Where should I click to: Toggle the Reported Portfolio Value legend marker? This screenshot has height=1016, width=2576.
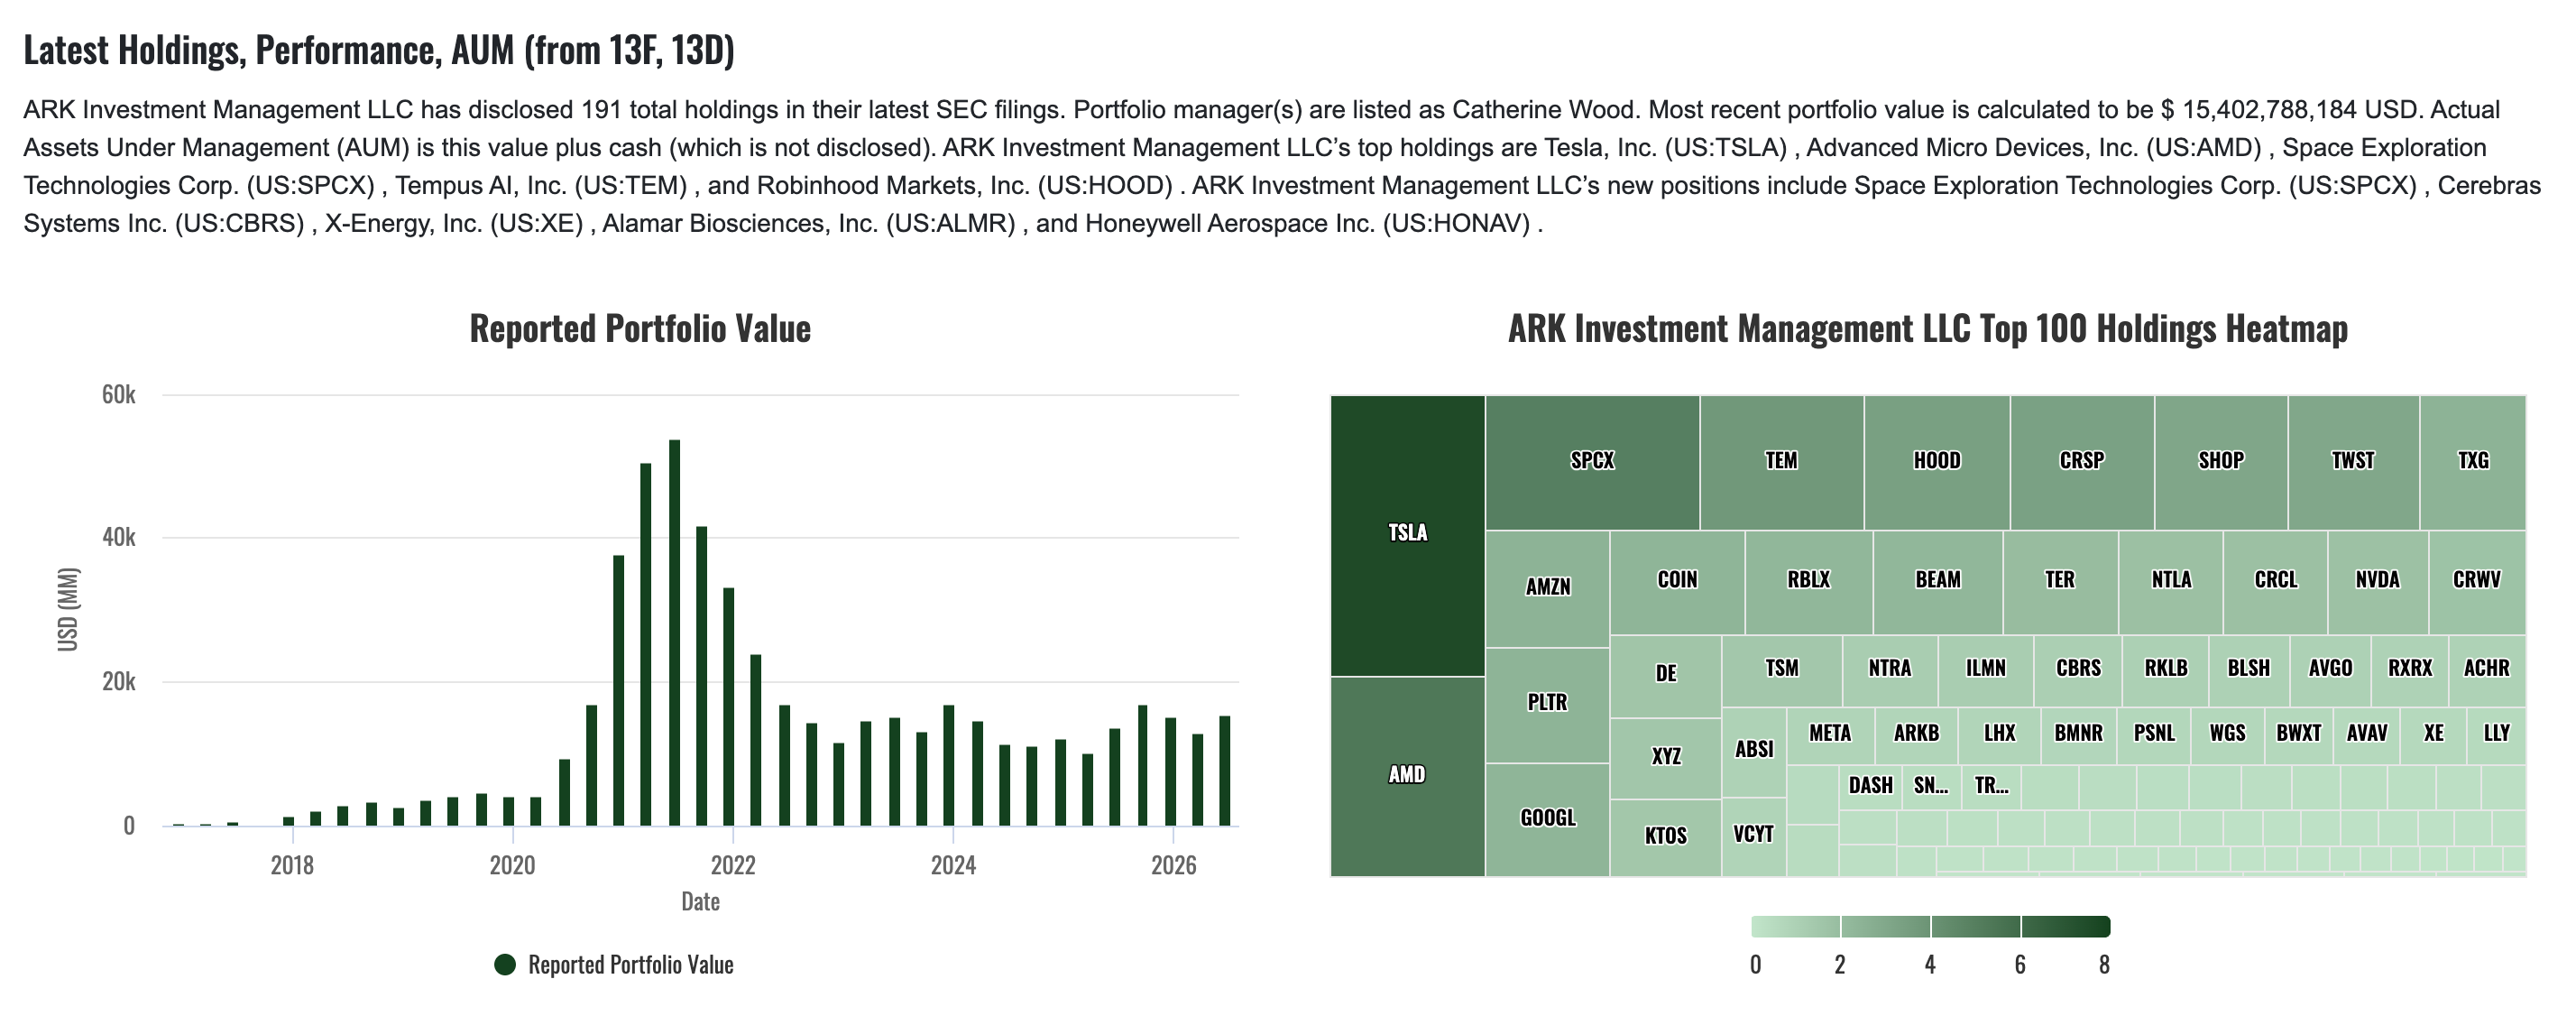(x=505, y=964)
